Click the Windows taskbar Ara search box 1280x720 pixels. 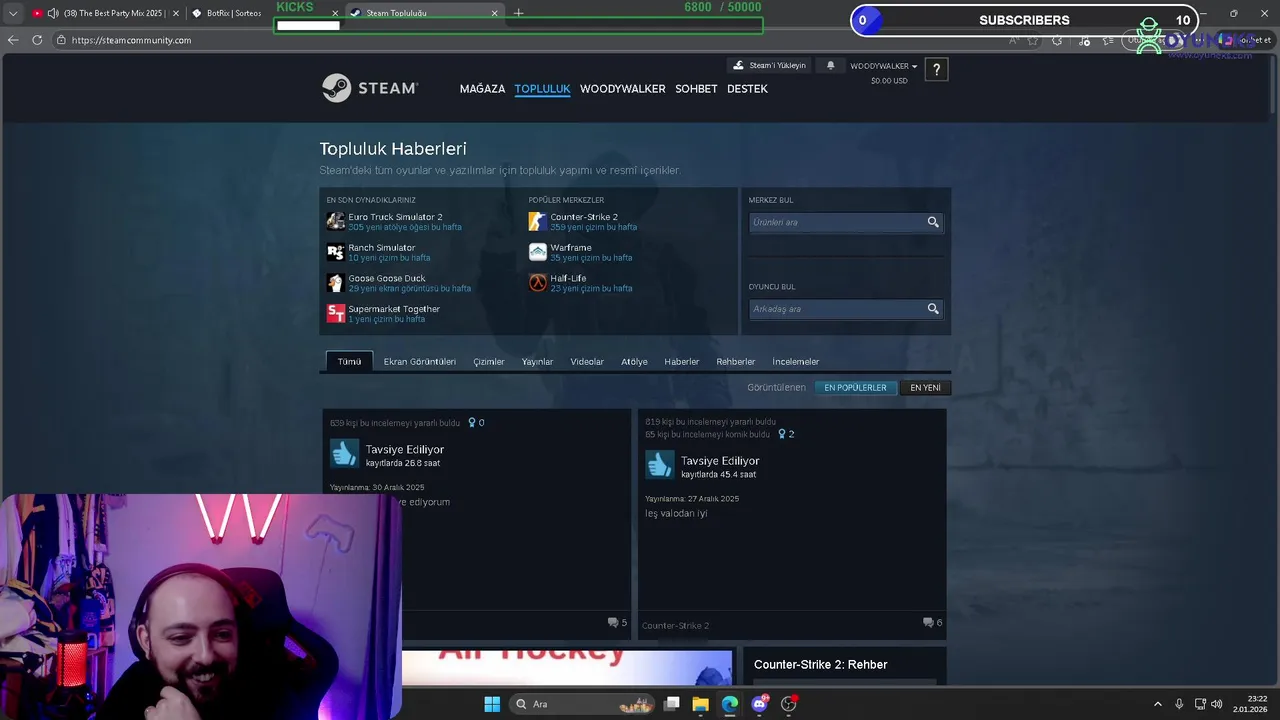pos(581,704)
